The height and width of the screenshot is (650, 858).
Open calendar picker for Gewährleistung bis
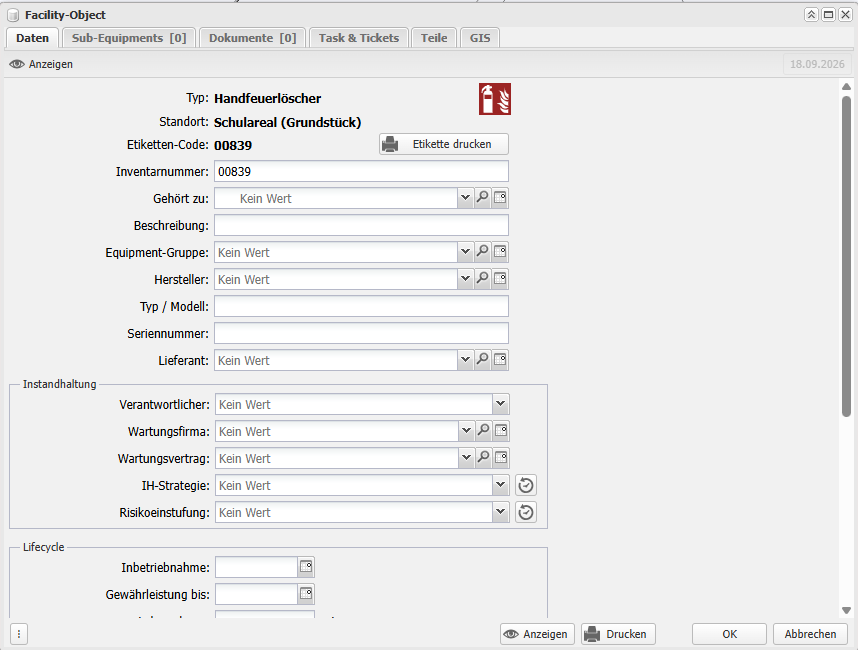click(x=306, y=594)
